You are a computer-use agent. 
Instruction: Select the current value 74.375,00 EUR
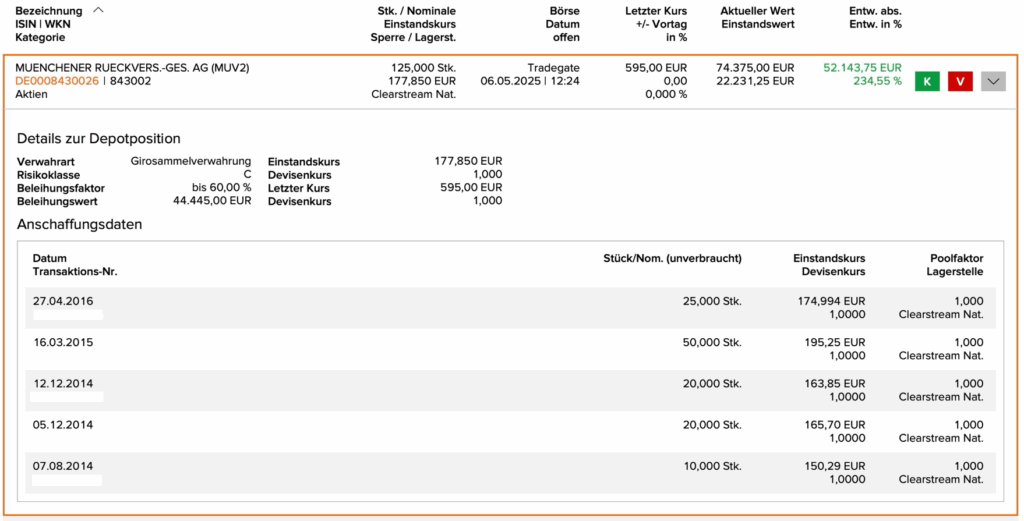(x=755, y=68)
